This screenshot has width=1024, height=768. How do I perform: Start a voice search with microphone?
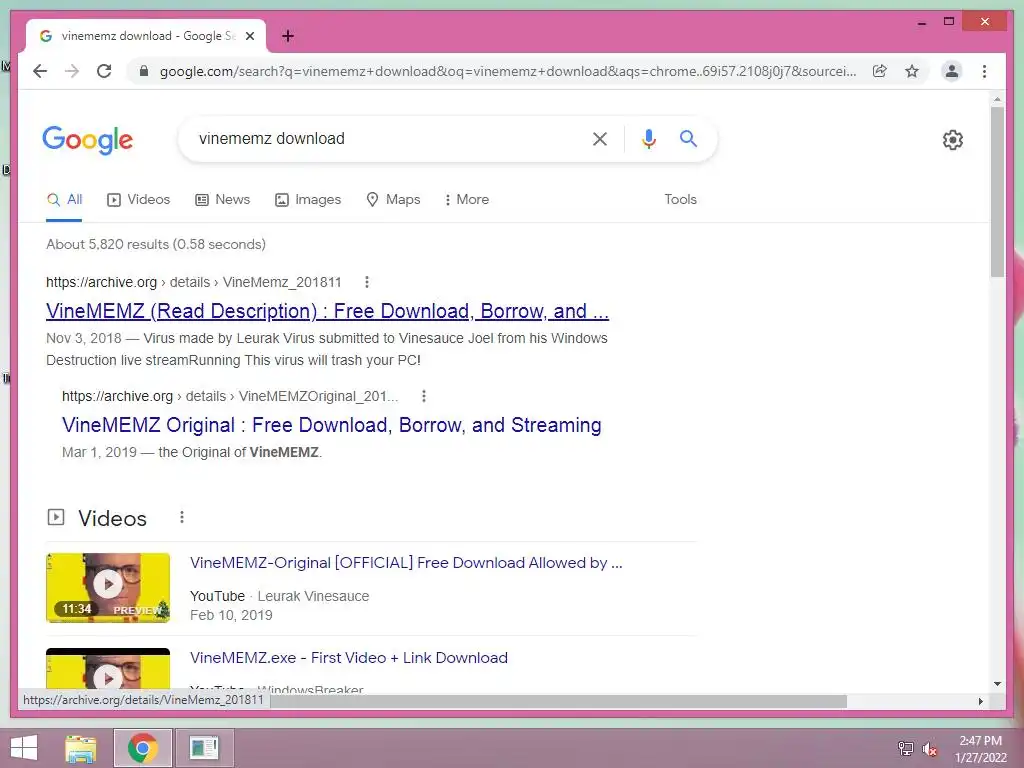648,138
